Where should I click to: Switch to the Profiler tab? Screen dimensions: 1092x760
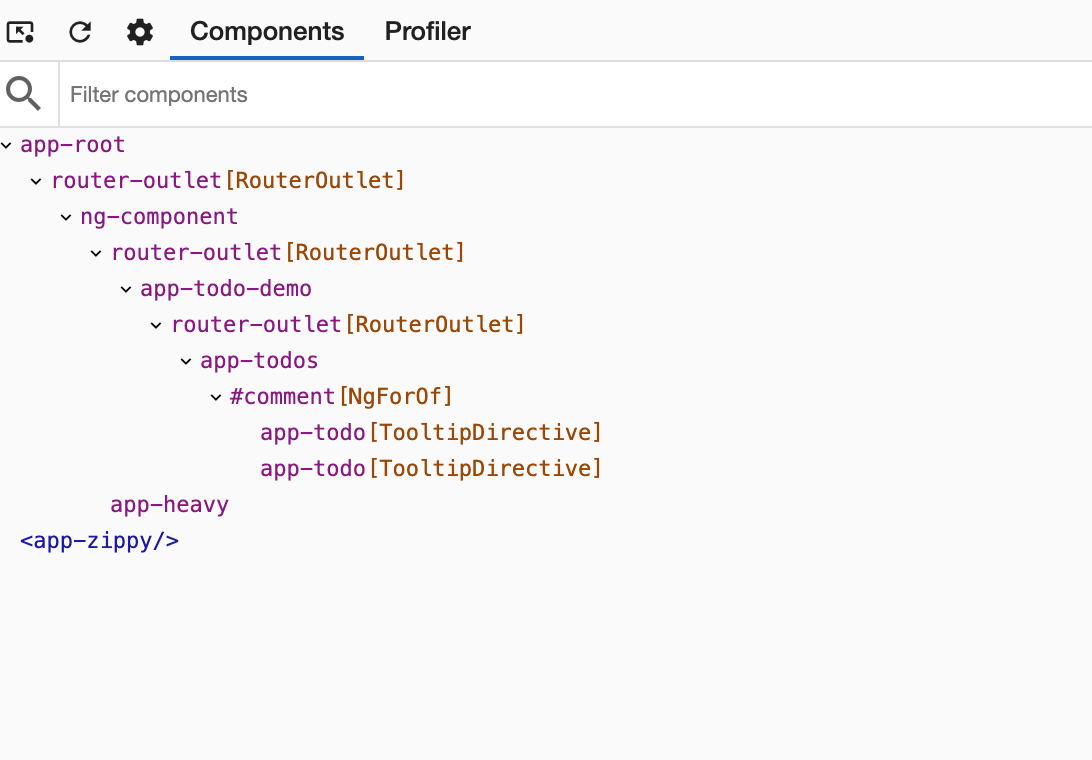click(427, 31)
